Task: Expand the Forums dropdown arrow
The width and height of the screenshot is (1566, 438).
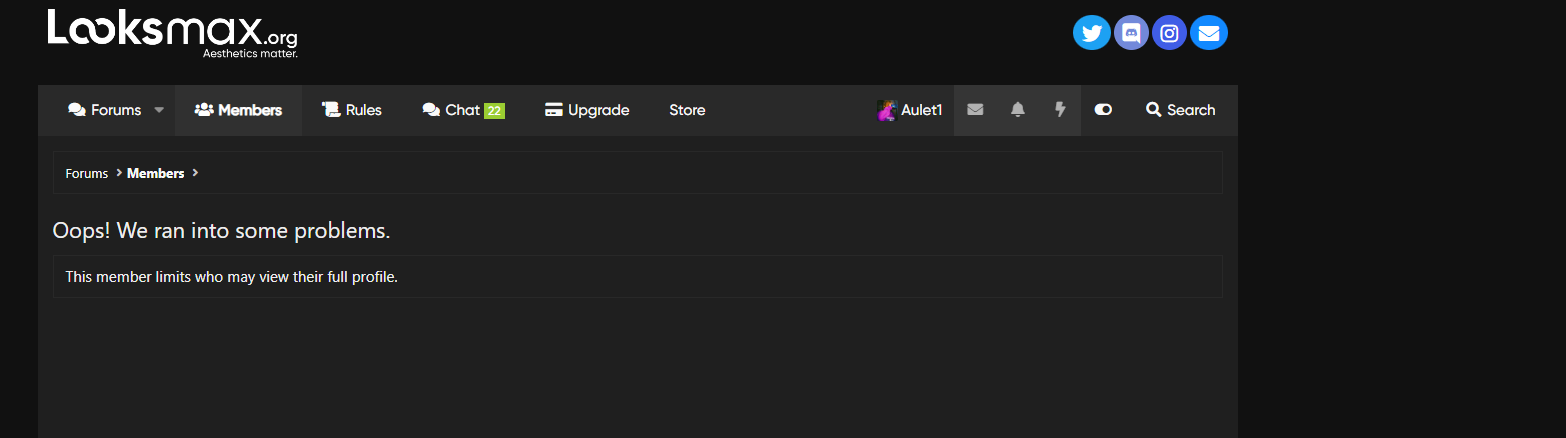Action: (x=159, y=110)
